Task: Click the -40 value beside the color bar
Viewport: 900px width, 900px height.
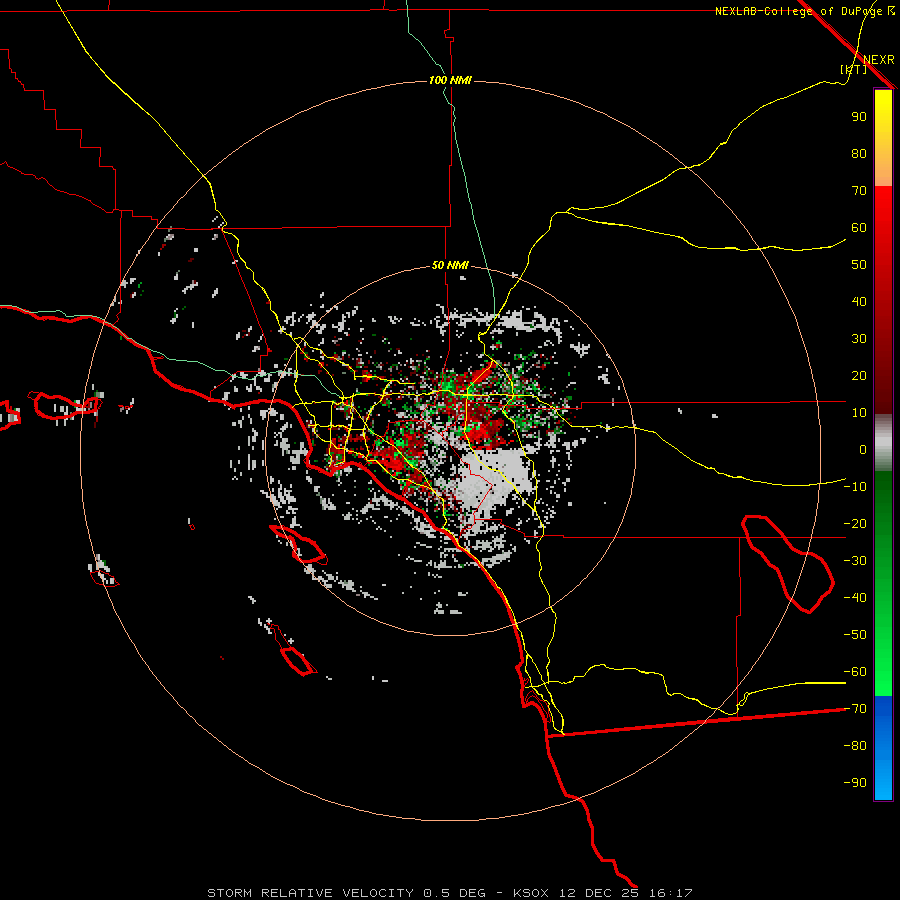Action: [x=855, y=598]
